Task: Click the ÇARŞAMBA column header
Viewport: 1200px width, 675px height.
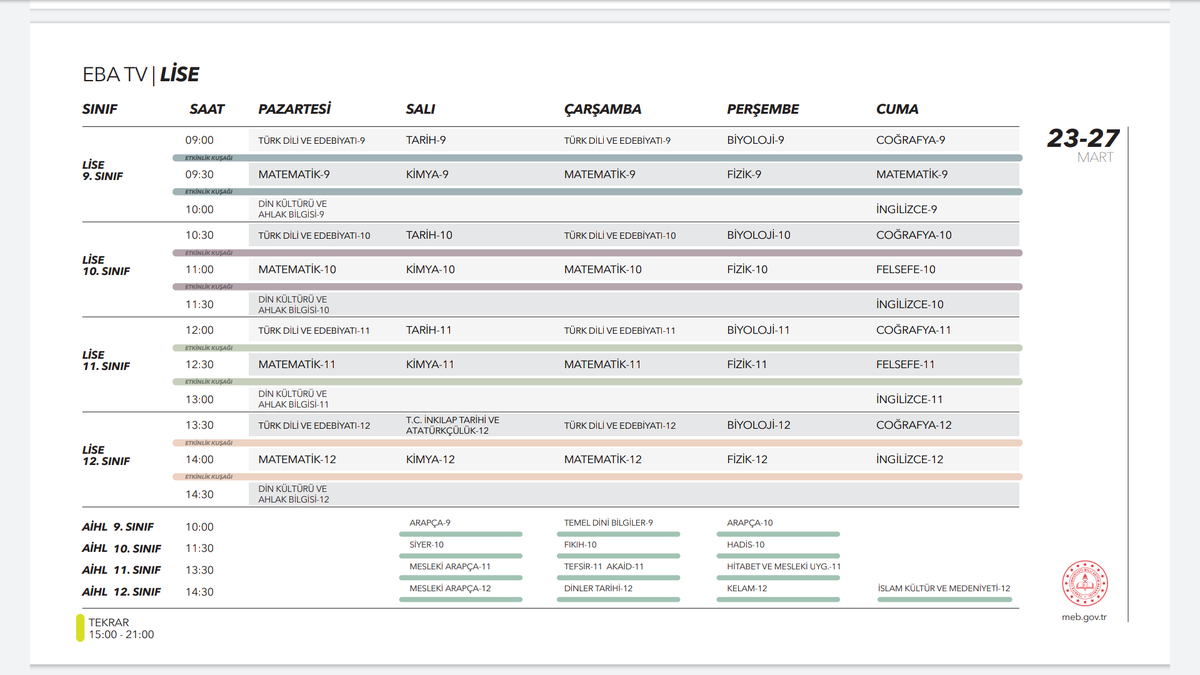Action: tap(603, 109)
